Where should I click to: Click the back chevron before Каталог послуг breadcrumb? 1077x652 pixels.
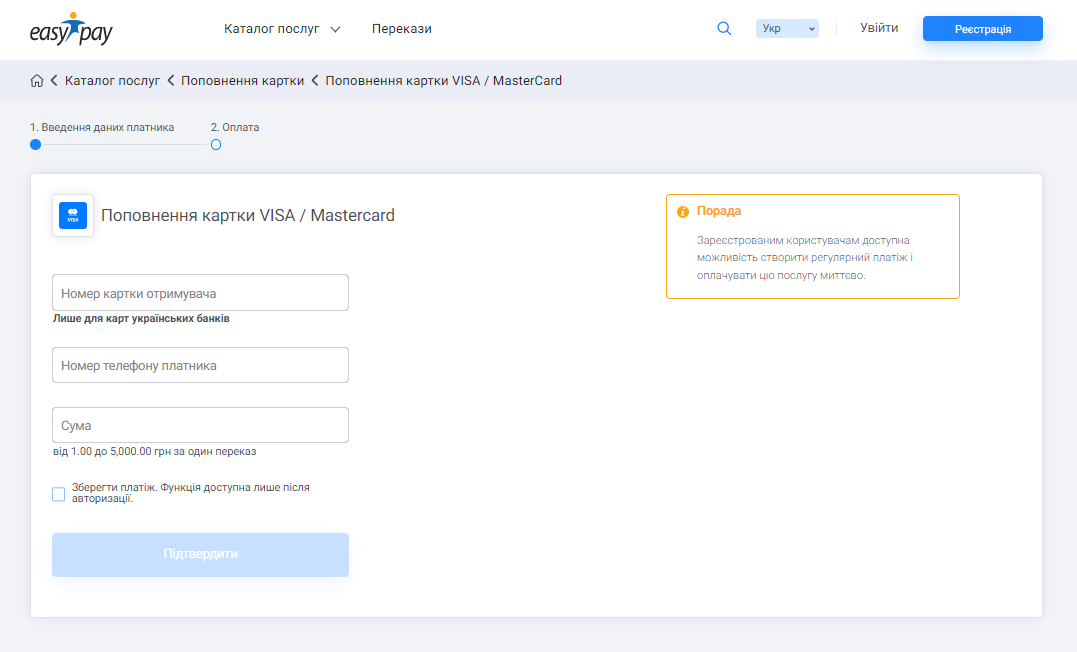(x=54, y=81)
